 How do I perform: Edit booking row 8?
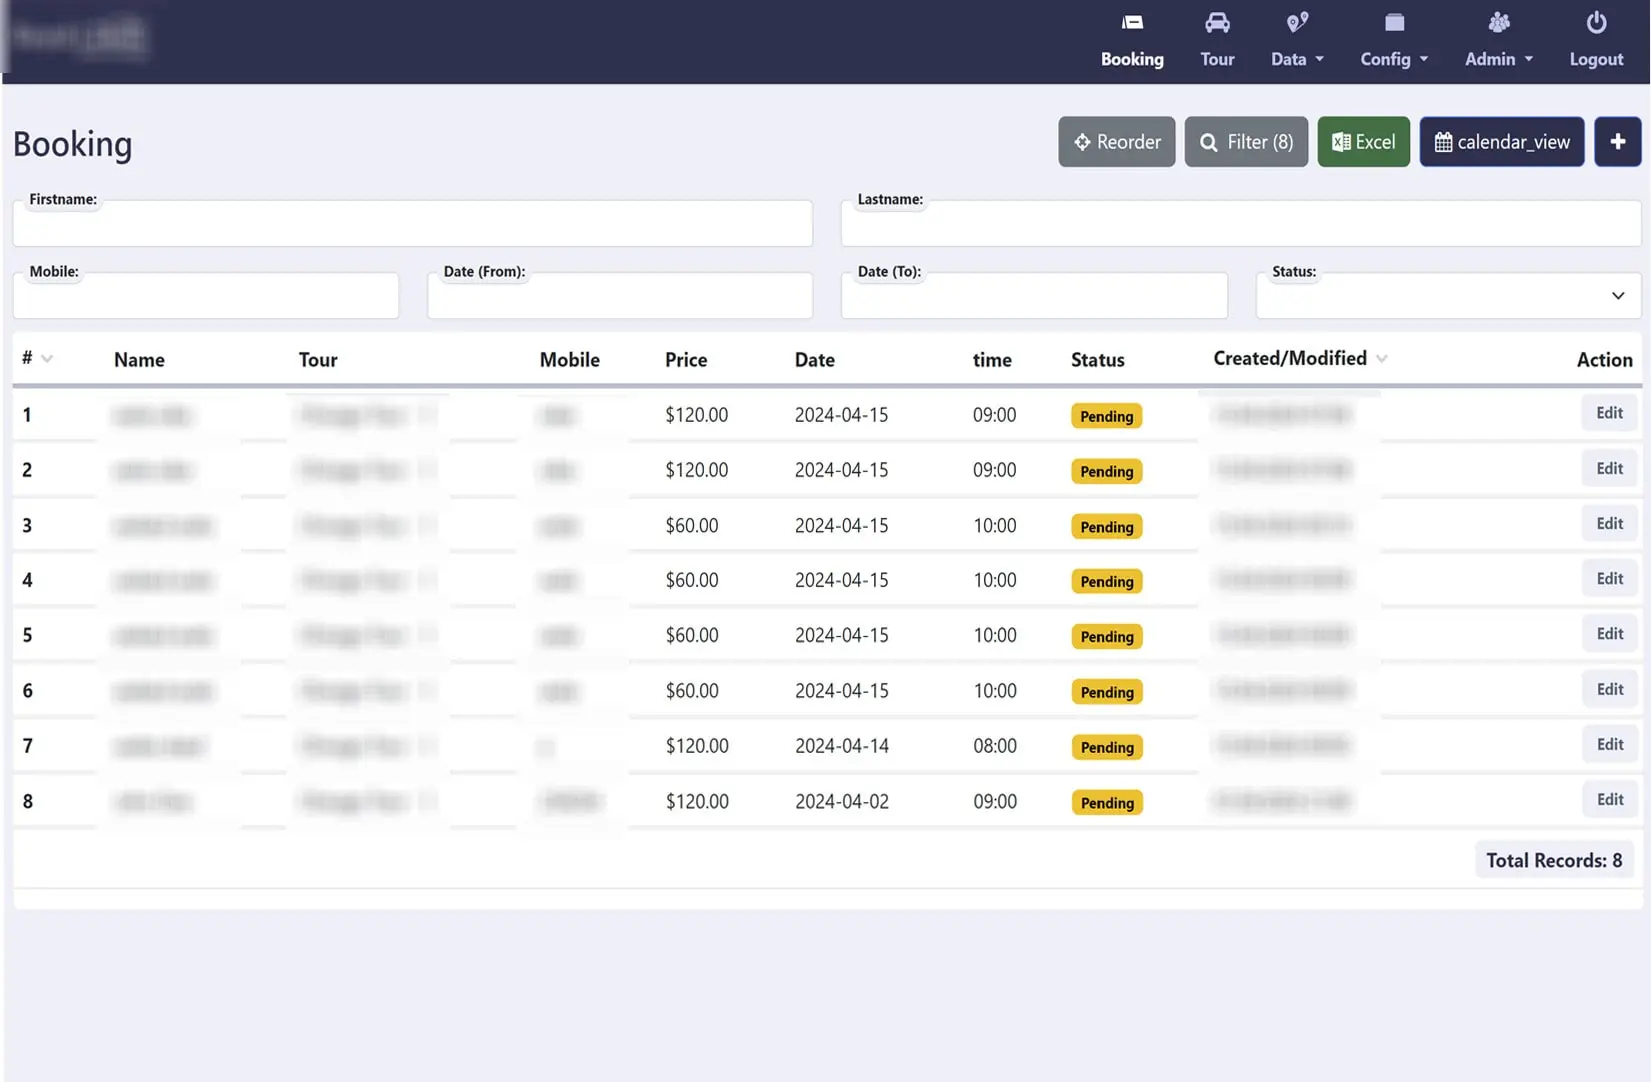click(x=1608, y=800)
